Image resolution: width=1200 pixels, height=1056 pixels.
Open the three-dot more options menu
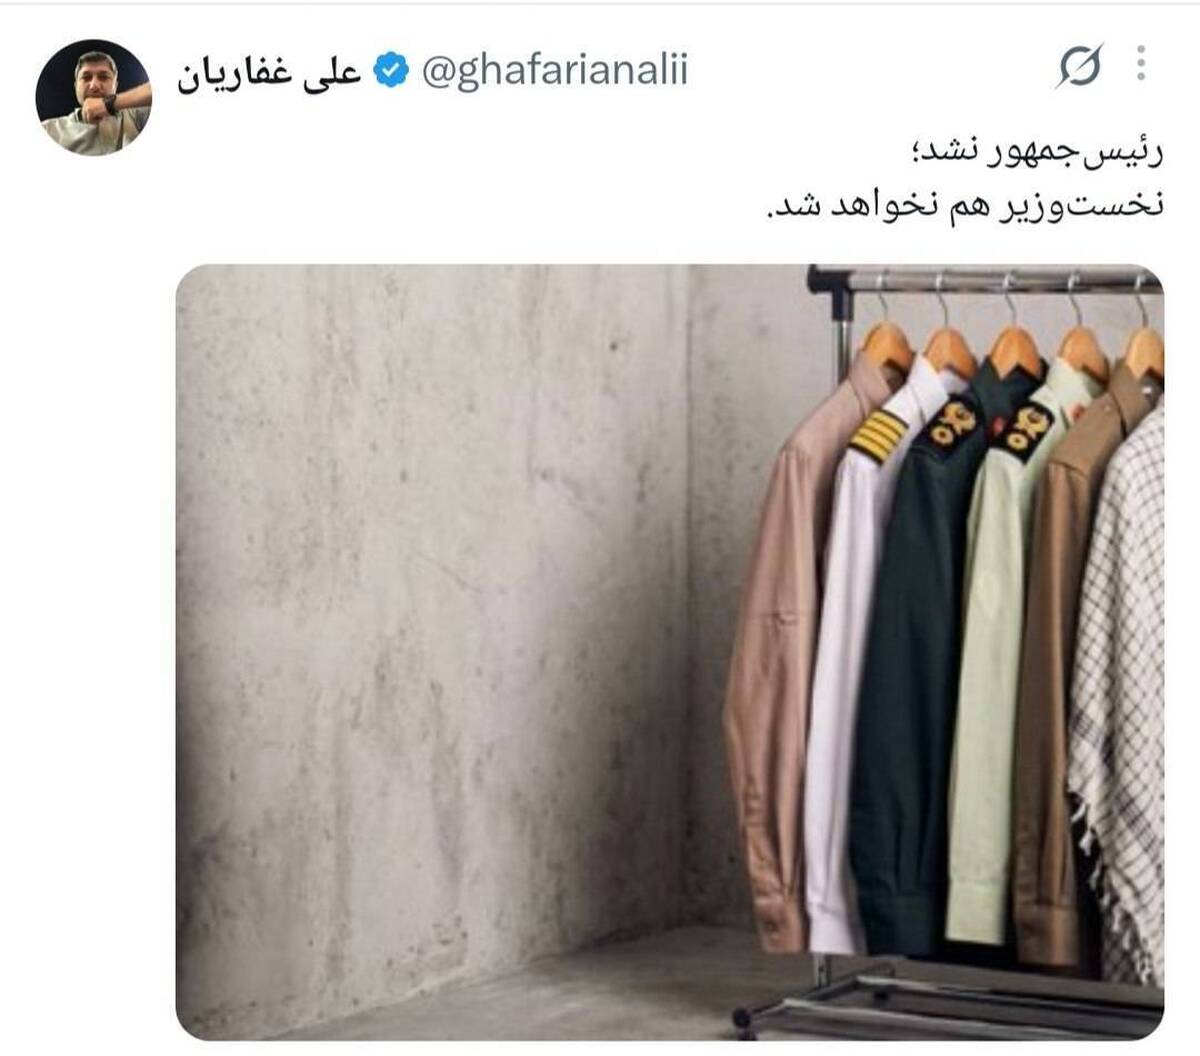1141,63
